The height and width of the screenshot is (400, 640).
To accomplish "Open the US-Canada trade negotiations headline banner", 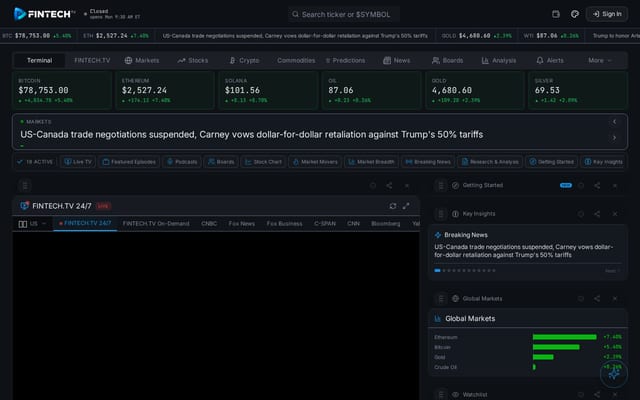I will pos(251,134).
